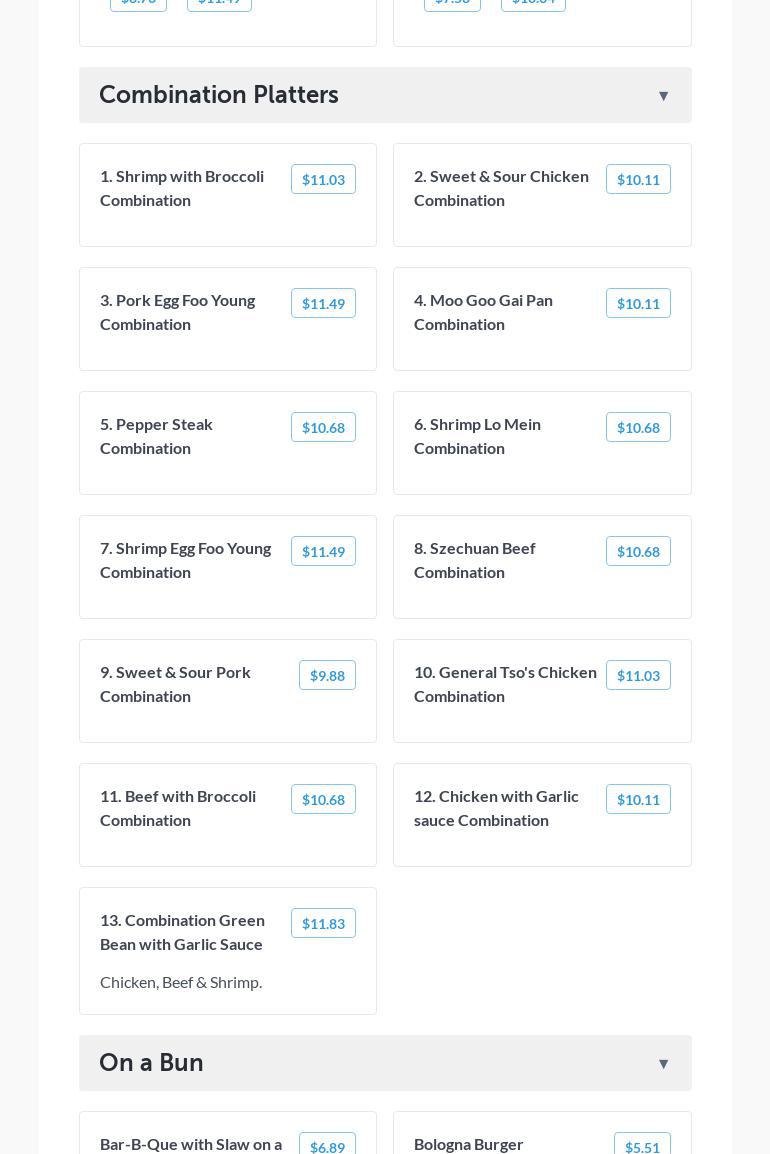Viewport: 770px width, 1154px height.
Task: Collapse the Combination Platters section arrow
Action: (x=663, y=96)
